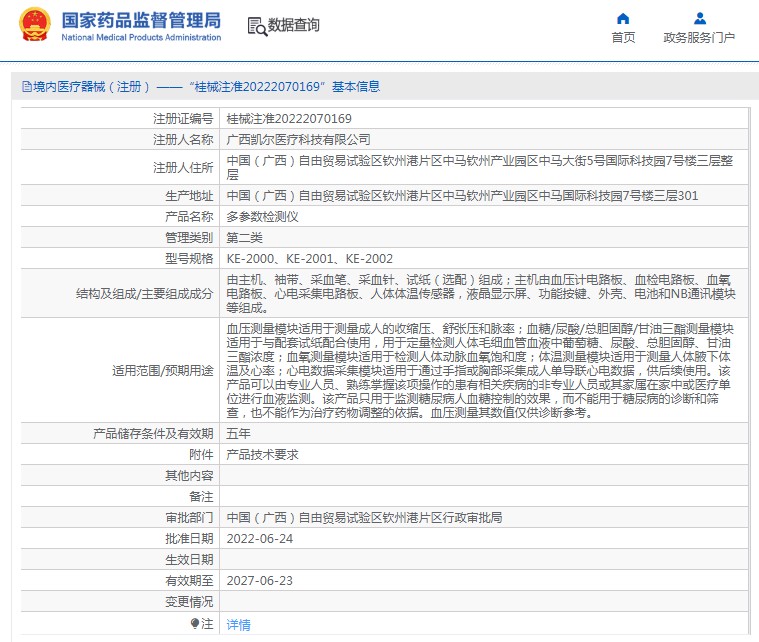Click the 生产地址 label
The image size is (759, 642).
tap(189, 196)
